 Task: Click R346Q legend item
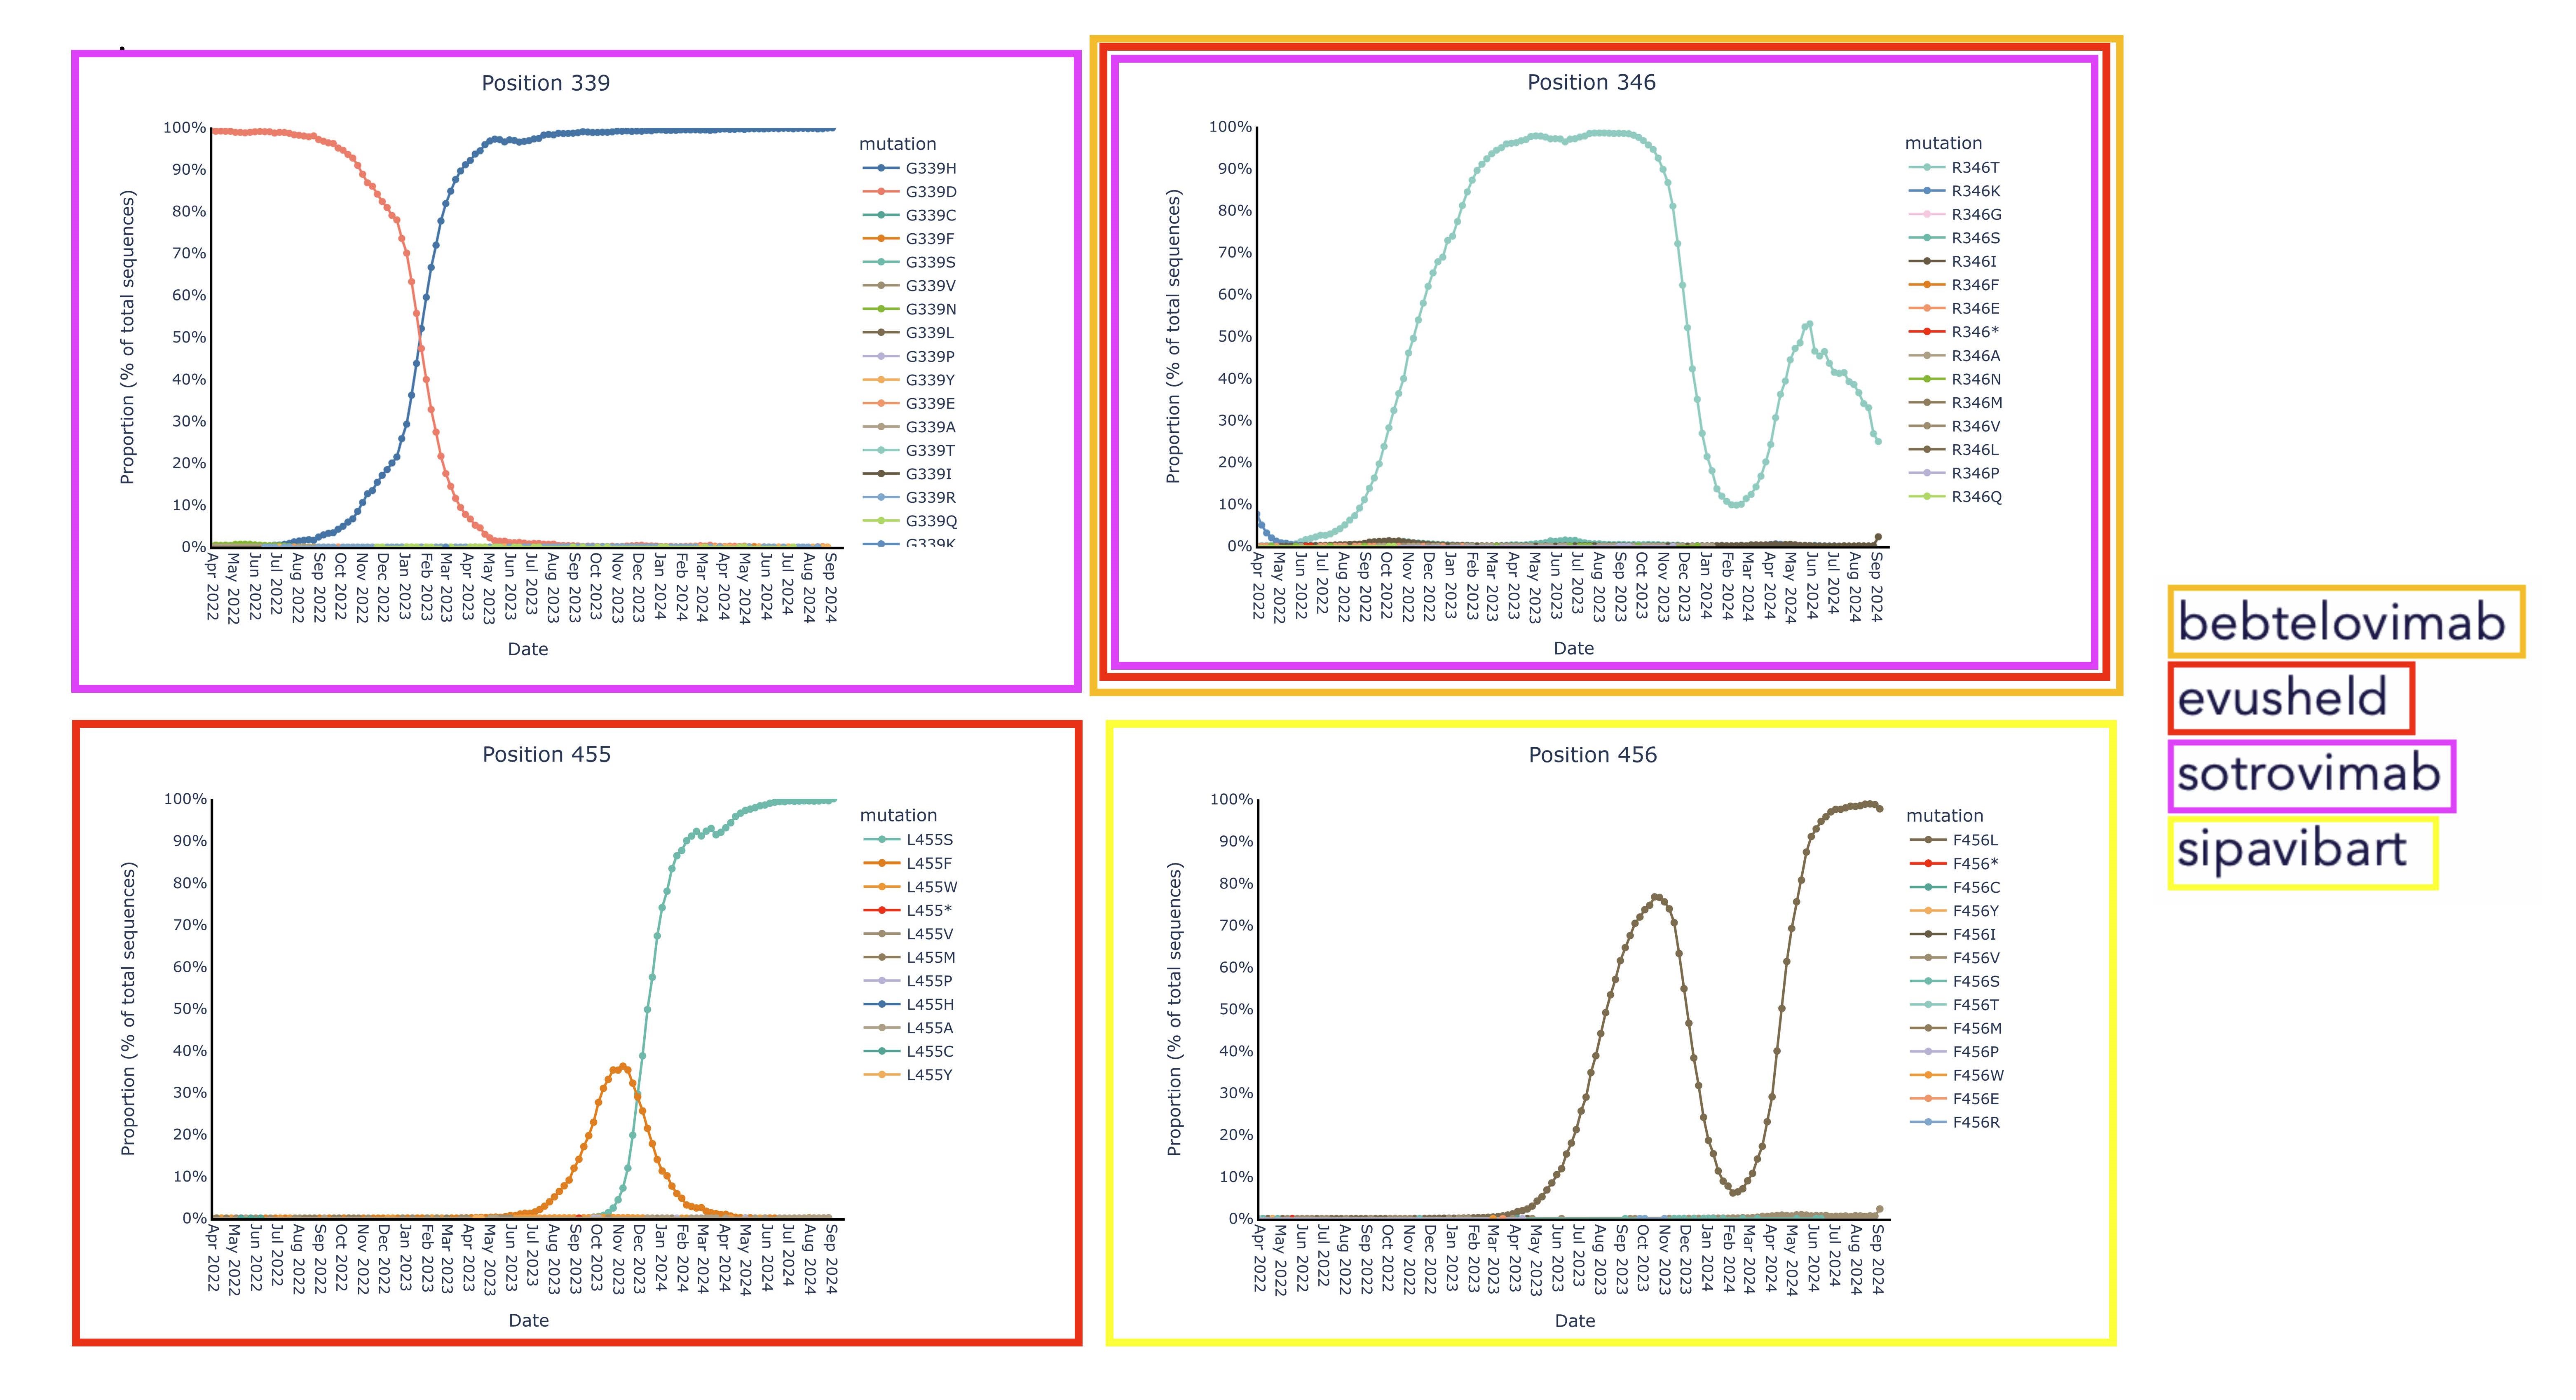click(1955, 497)
